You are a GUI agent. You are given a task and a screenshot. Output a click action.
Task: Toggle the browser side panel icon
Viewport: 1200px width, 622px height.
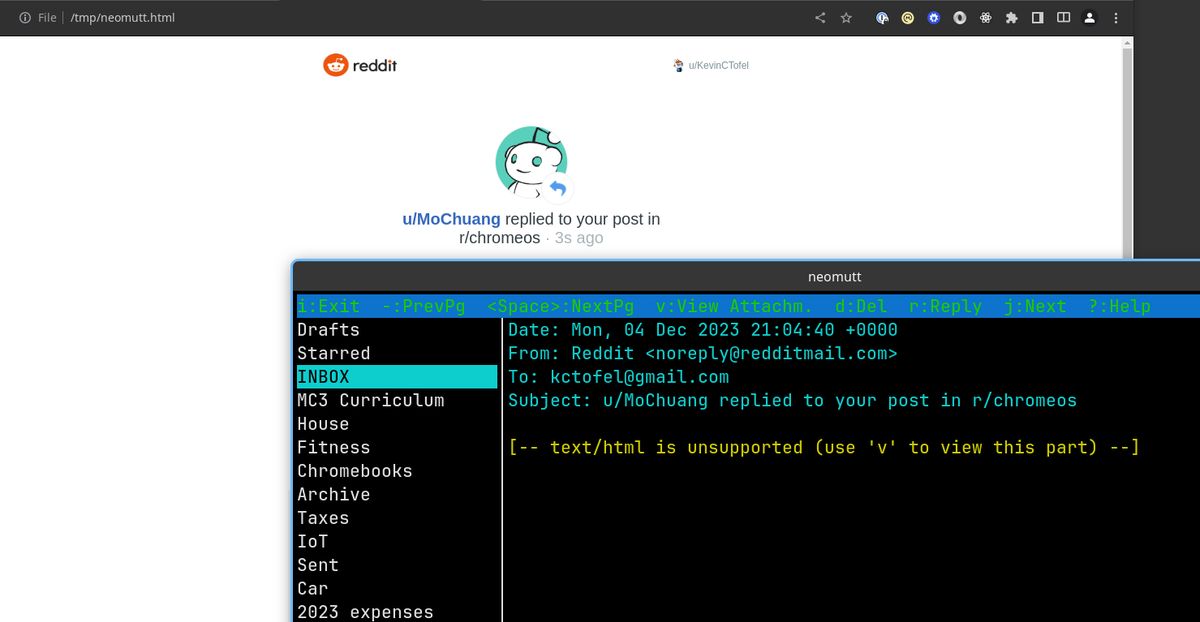[x=1038, y=18]
